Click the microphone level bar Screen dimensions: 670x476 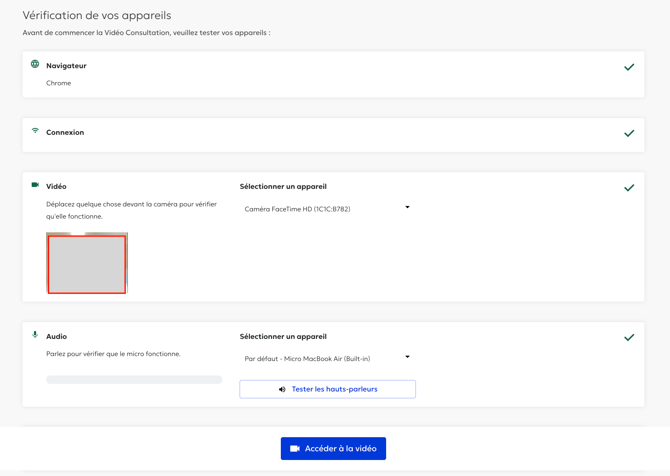coord(134,380)
